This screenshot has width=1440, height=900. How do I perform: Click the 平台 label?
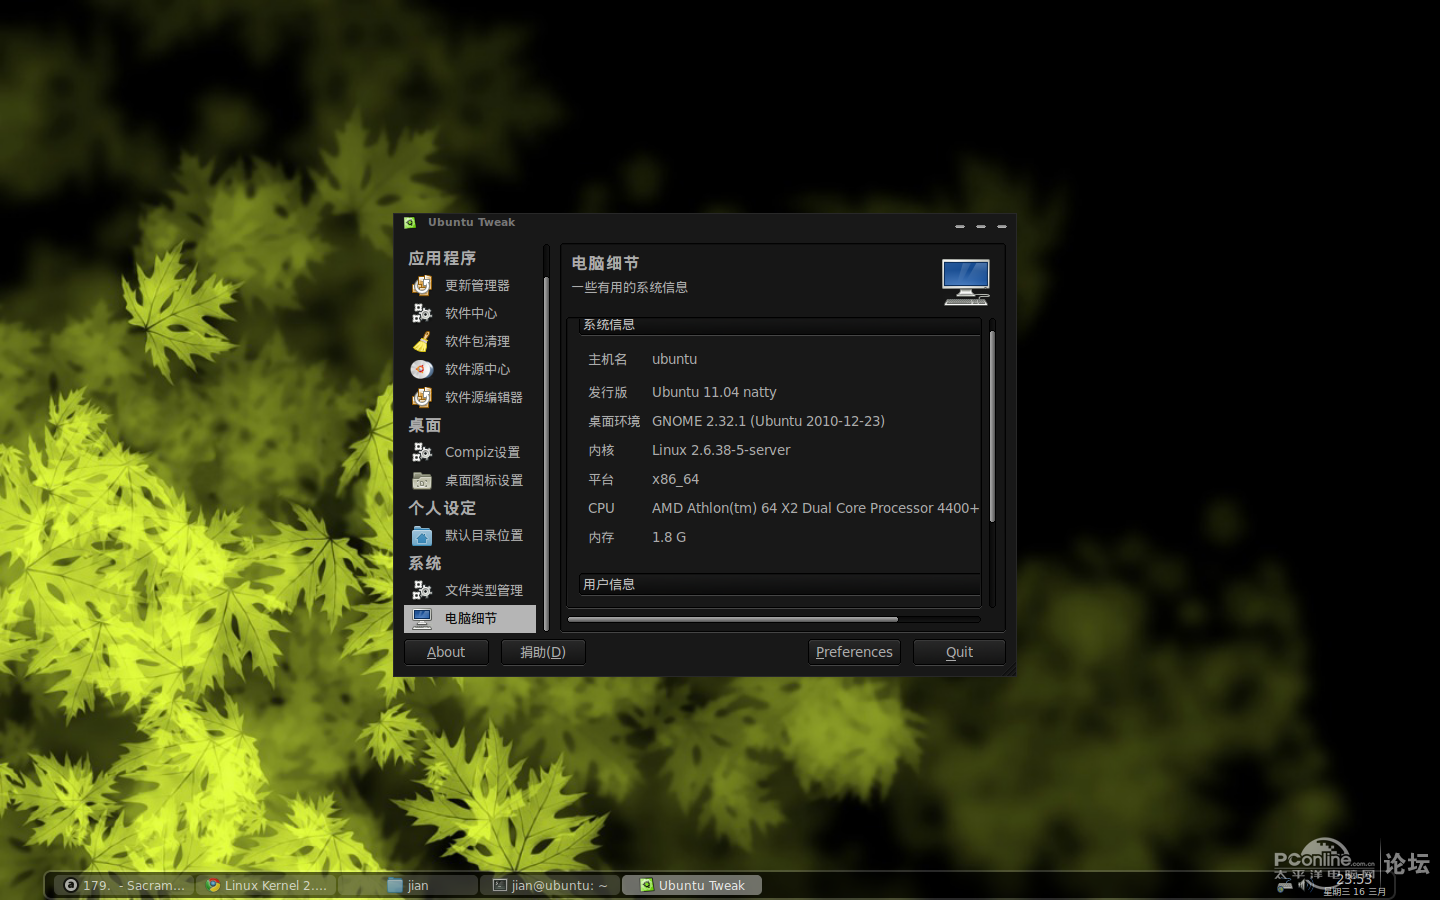(x=601, y=479)
